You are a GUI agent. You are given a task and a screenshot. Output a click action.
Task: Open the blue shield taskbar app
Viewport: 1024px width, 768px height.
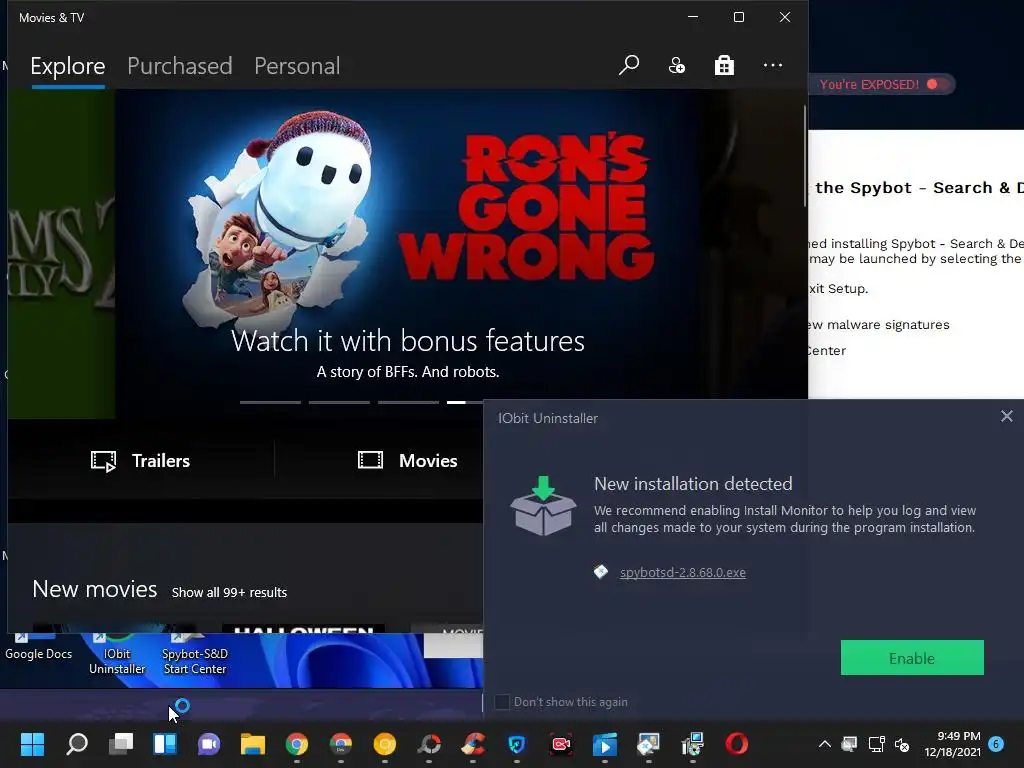(517, 744)
